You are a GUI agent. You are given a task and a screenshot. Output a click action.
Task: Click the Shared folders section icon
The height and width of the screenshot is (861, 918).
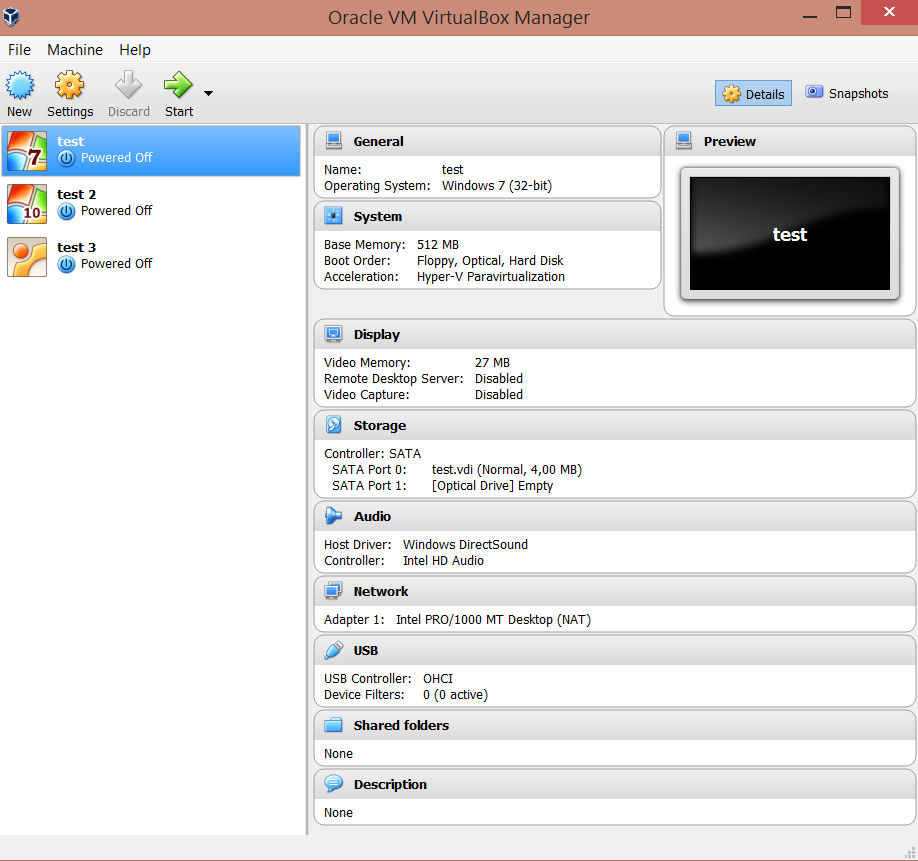pos(334,726)
